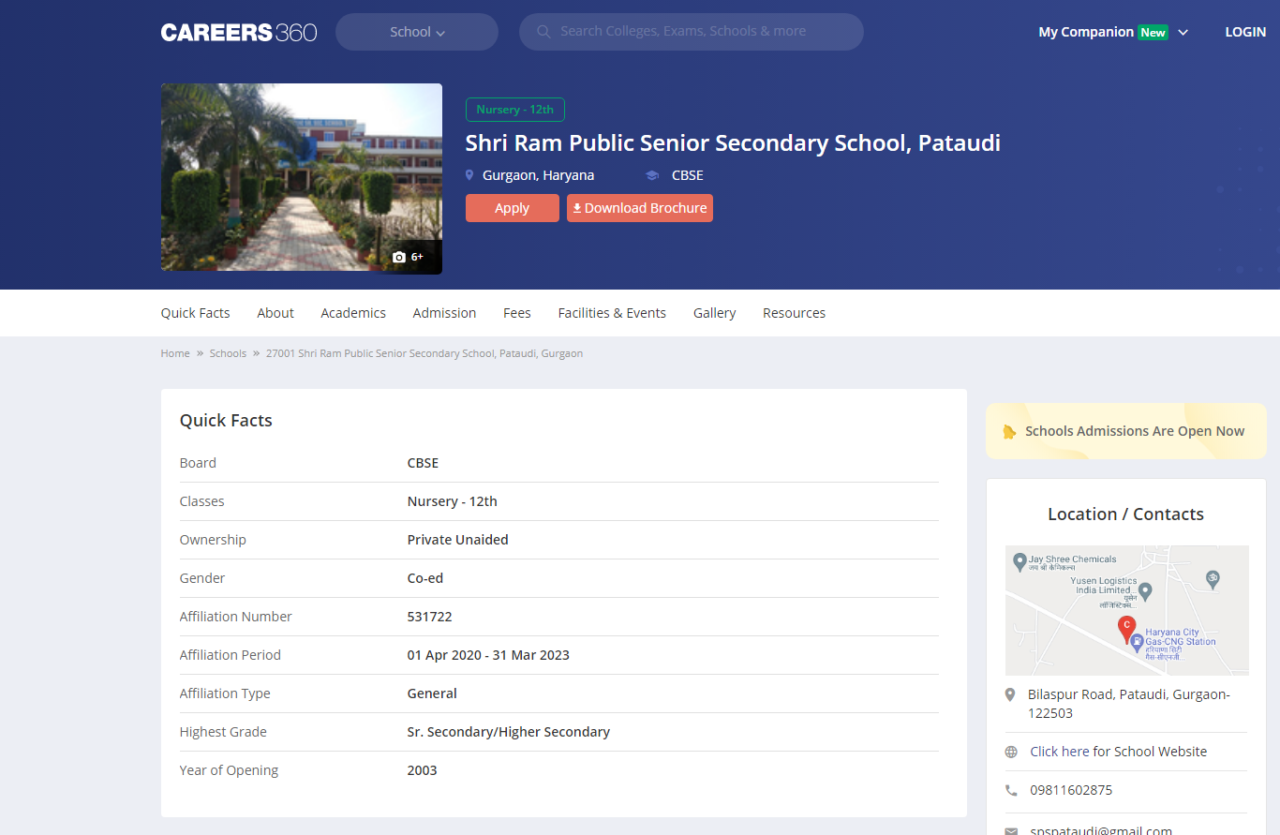1280x835 pixels.
Task: Expand the My Companion menu
Action: 1113,32
